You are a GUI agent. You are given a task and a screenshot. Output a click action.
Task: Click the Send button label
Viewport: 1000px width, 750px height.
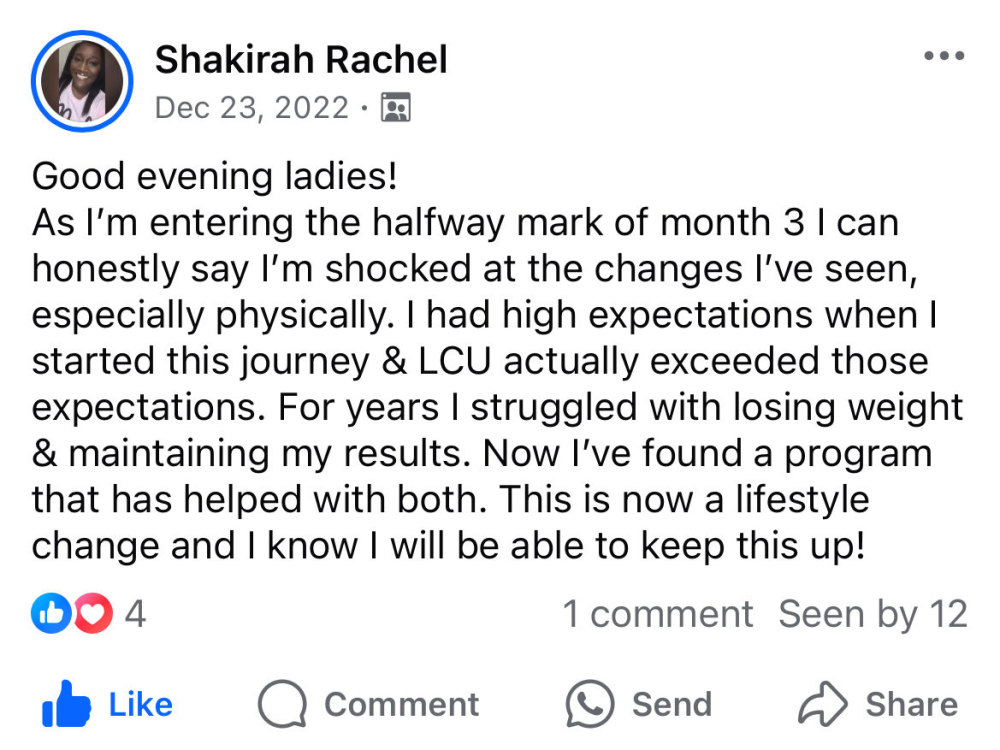tap(672, 705)
